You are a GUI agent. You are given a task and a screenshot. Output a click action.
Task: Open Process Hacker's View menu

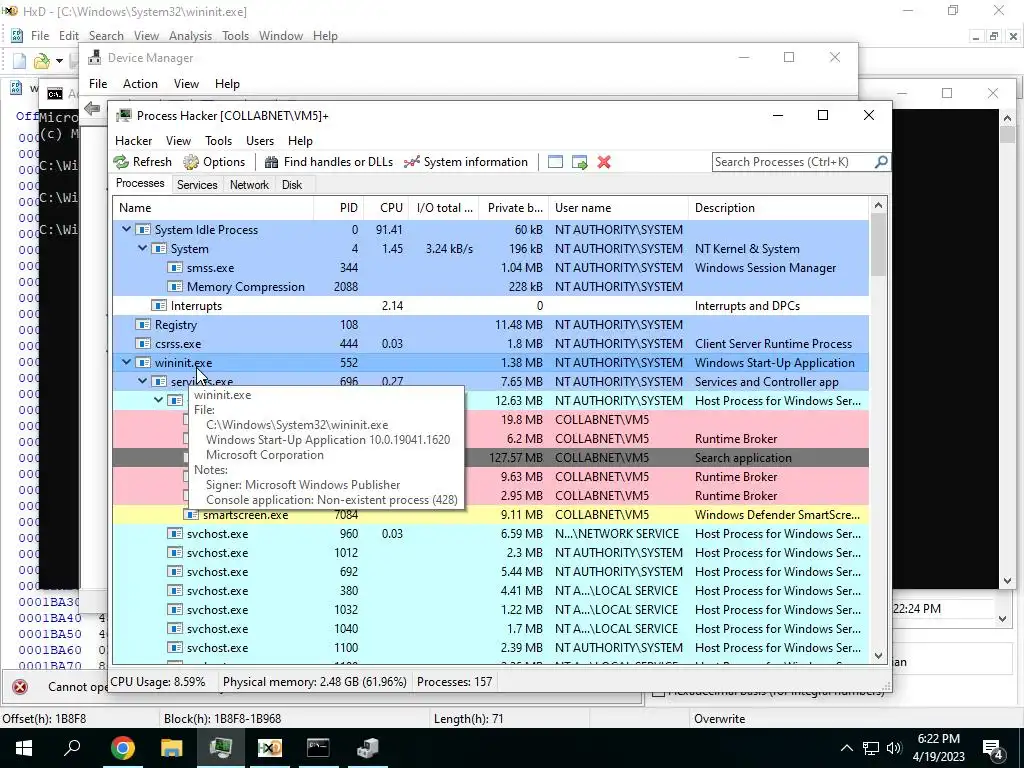pyautogui.click(x=178, y=141)
